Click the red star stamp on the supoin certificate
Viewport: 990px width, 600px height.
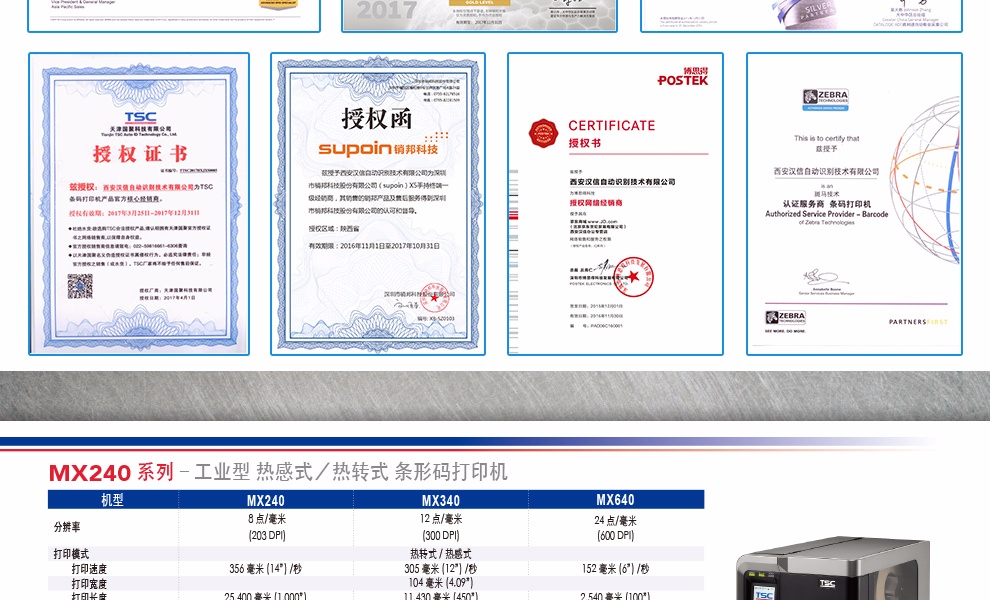[x=434, y=297]
